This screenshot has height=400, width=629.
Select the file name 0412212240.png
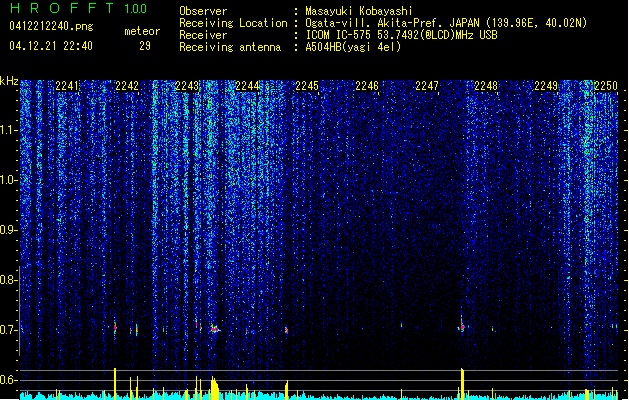[x=51, y=26]
